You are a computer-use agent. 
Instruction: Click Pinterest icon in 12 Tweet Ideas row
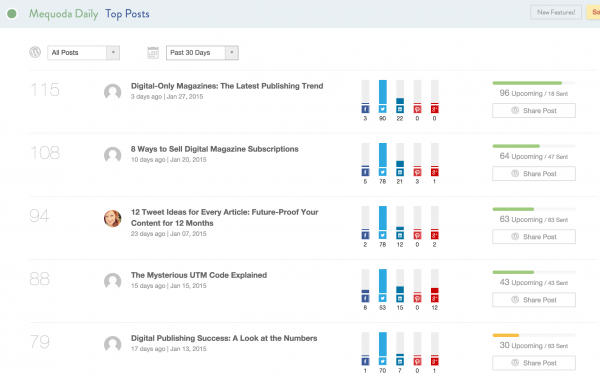point(417,235)
